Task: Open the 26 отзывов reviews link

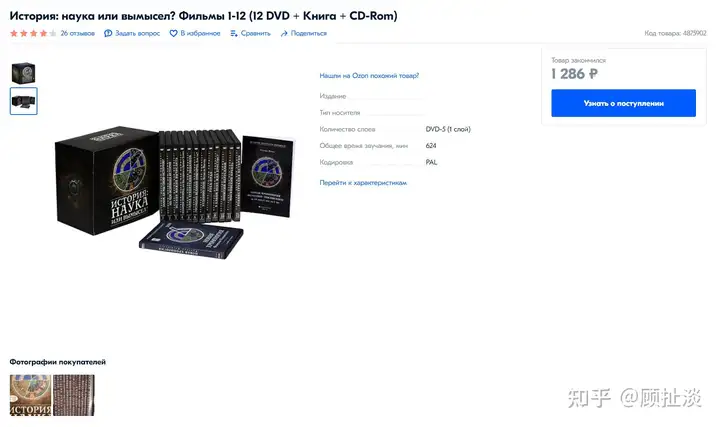Action: pyautogui.click(x=78, y=33)
